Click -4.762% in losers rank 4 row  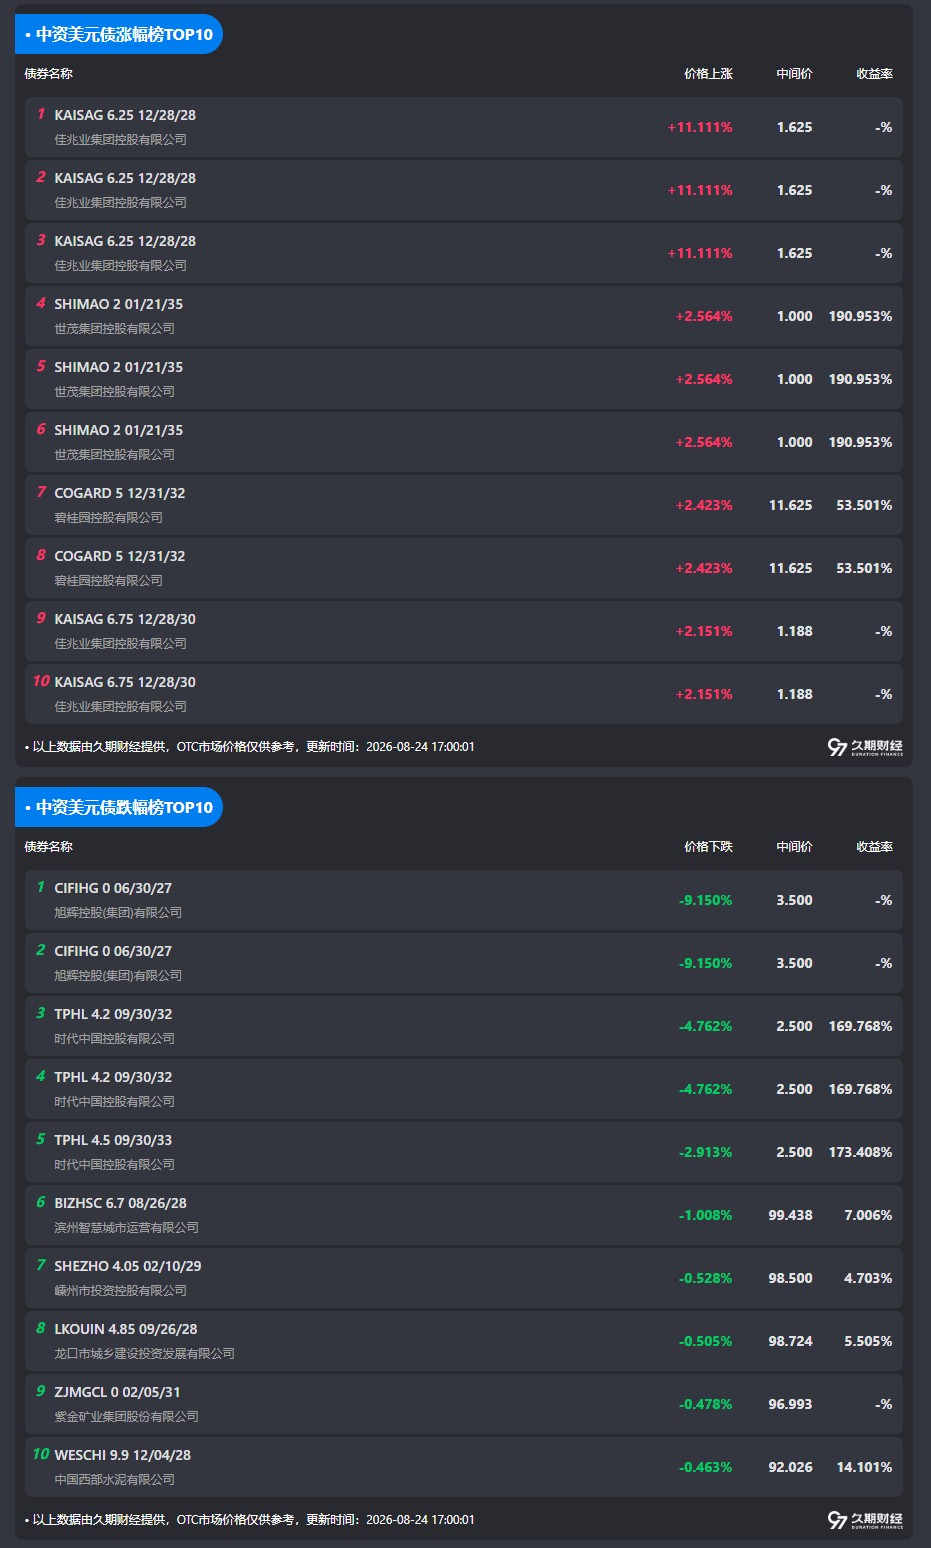tap(705, 1089)
